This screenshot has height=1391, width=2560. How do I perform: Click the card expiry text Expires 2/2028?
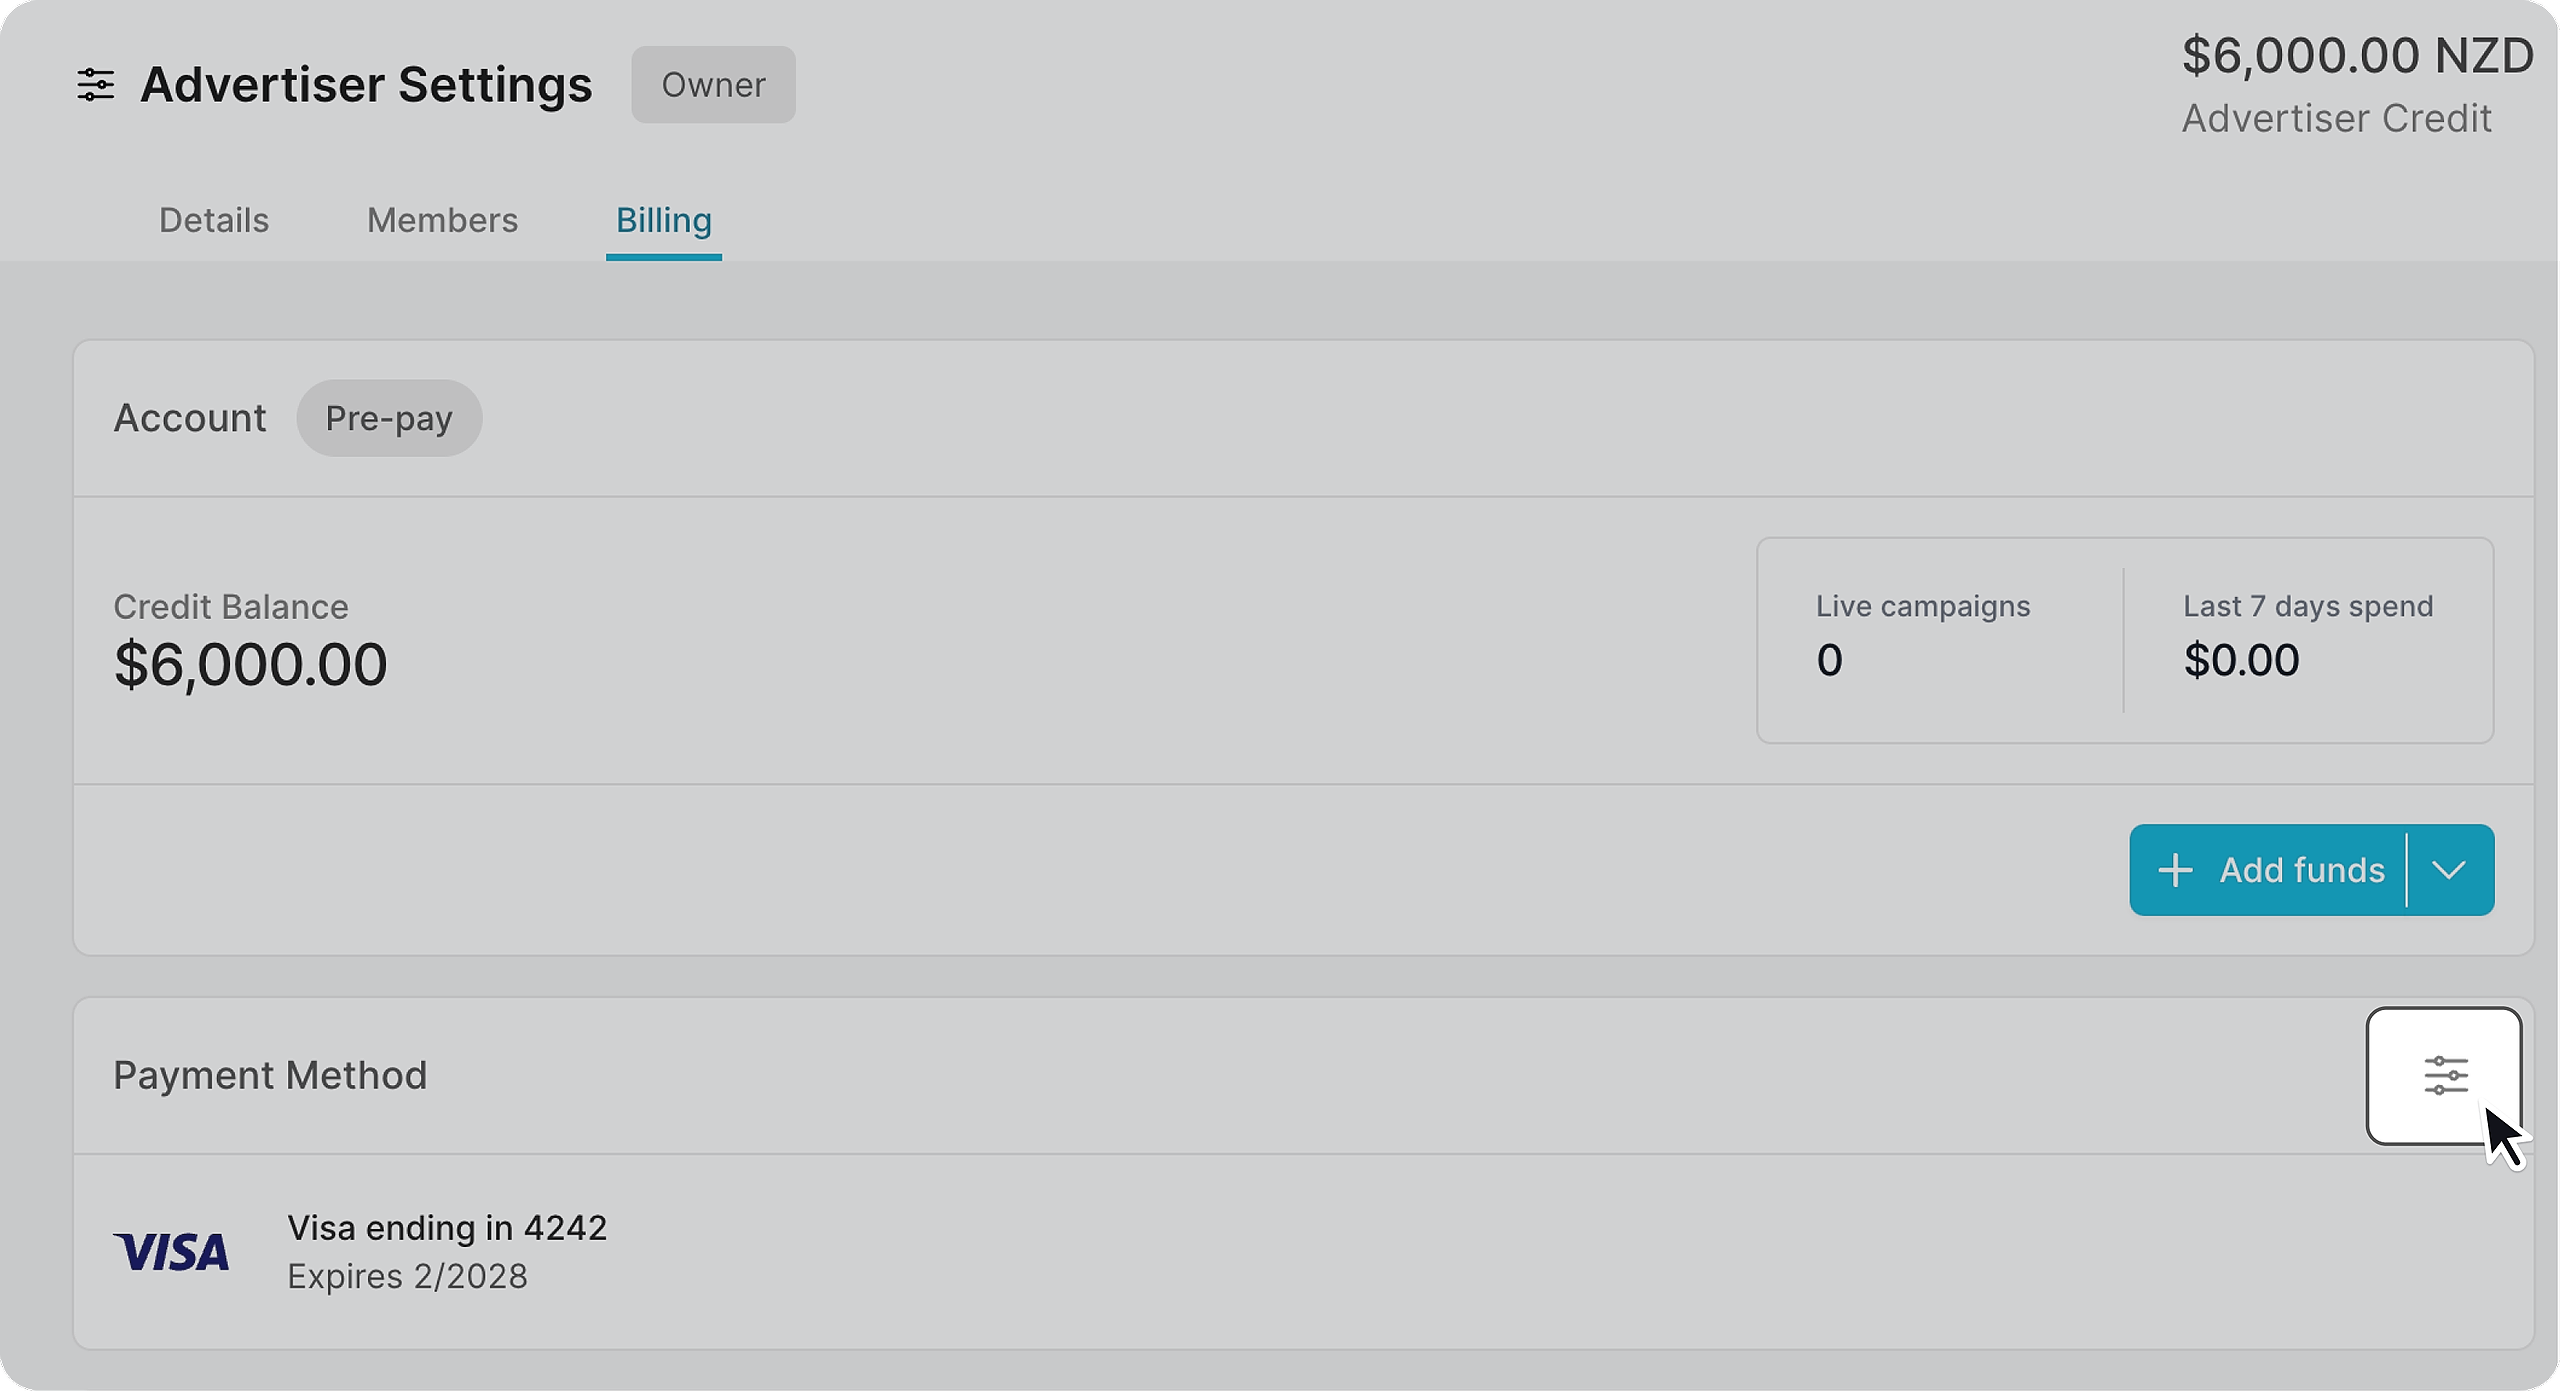tap(407, 1277)
